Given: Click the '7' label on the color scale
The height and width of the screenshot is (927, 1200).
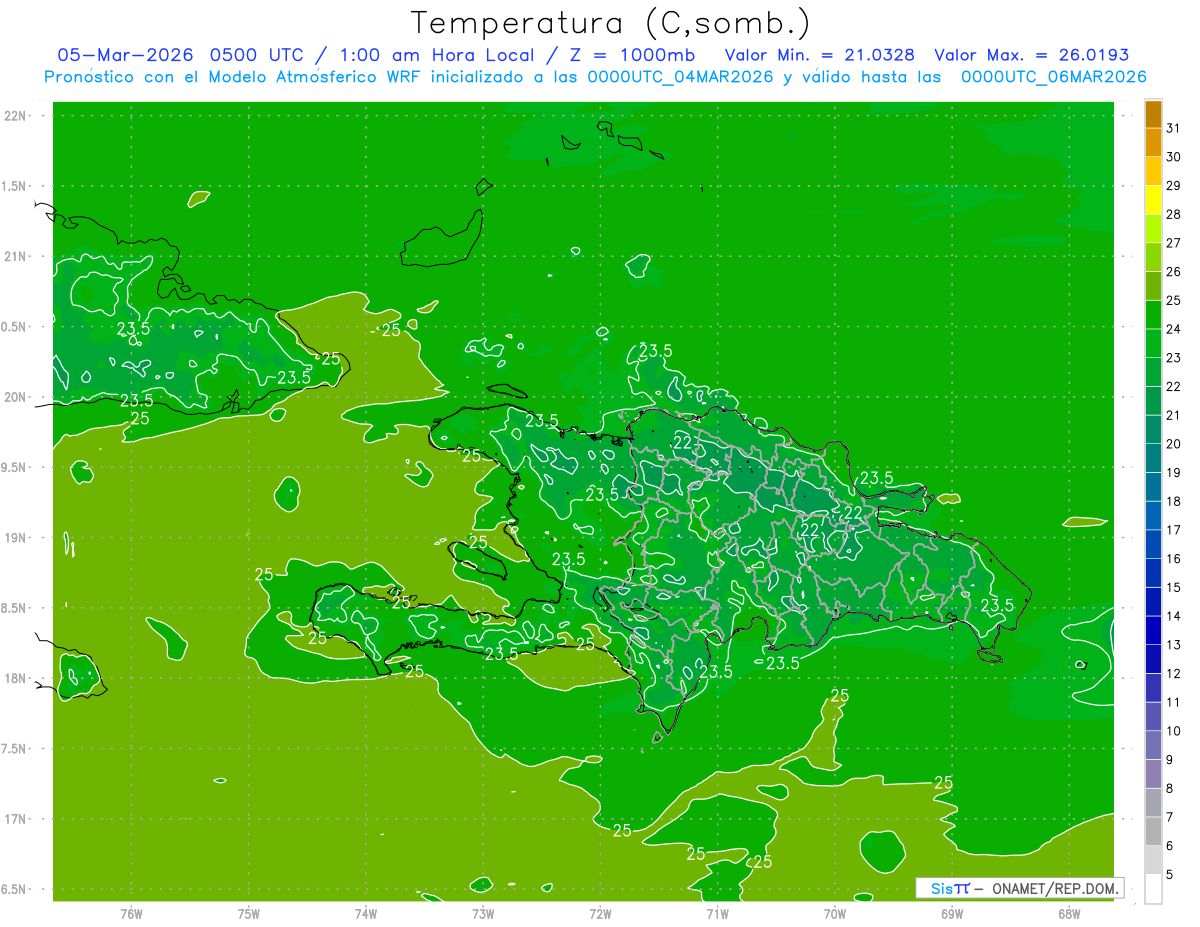Looking at the screenshot, I should click(x=1170, y=817).
